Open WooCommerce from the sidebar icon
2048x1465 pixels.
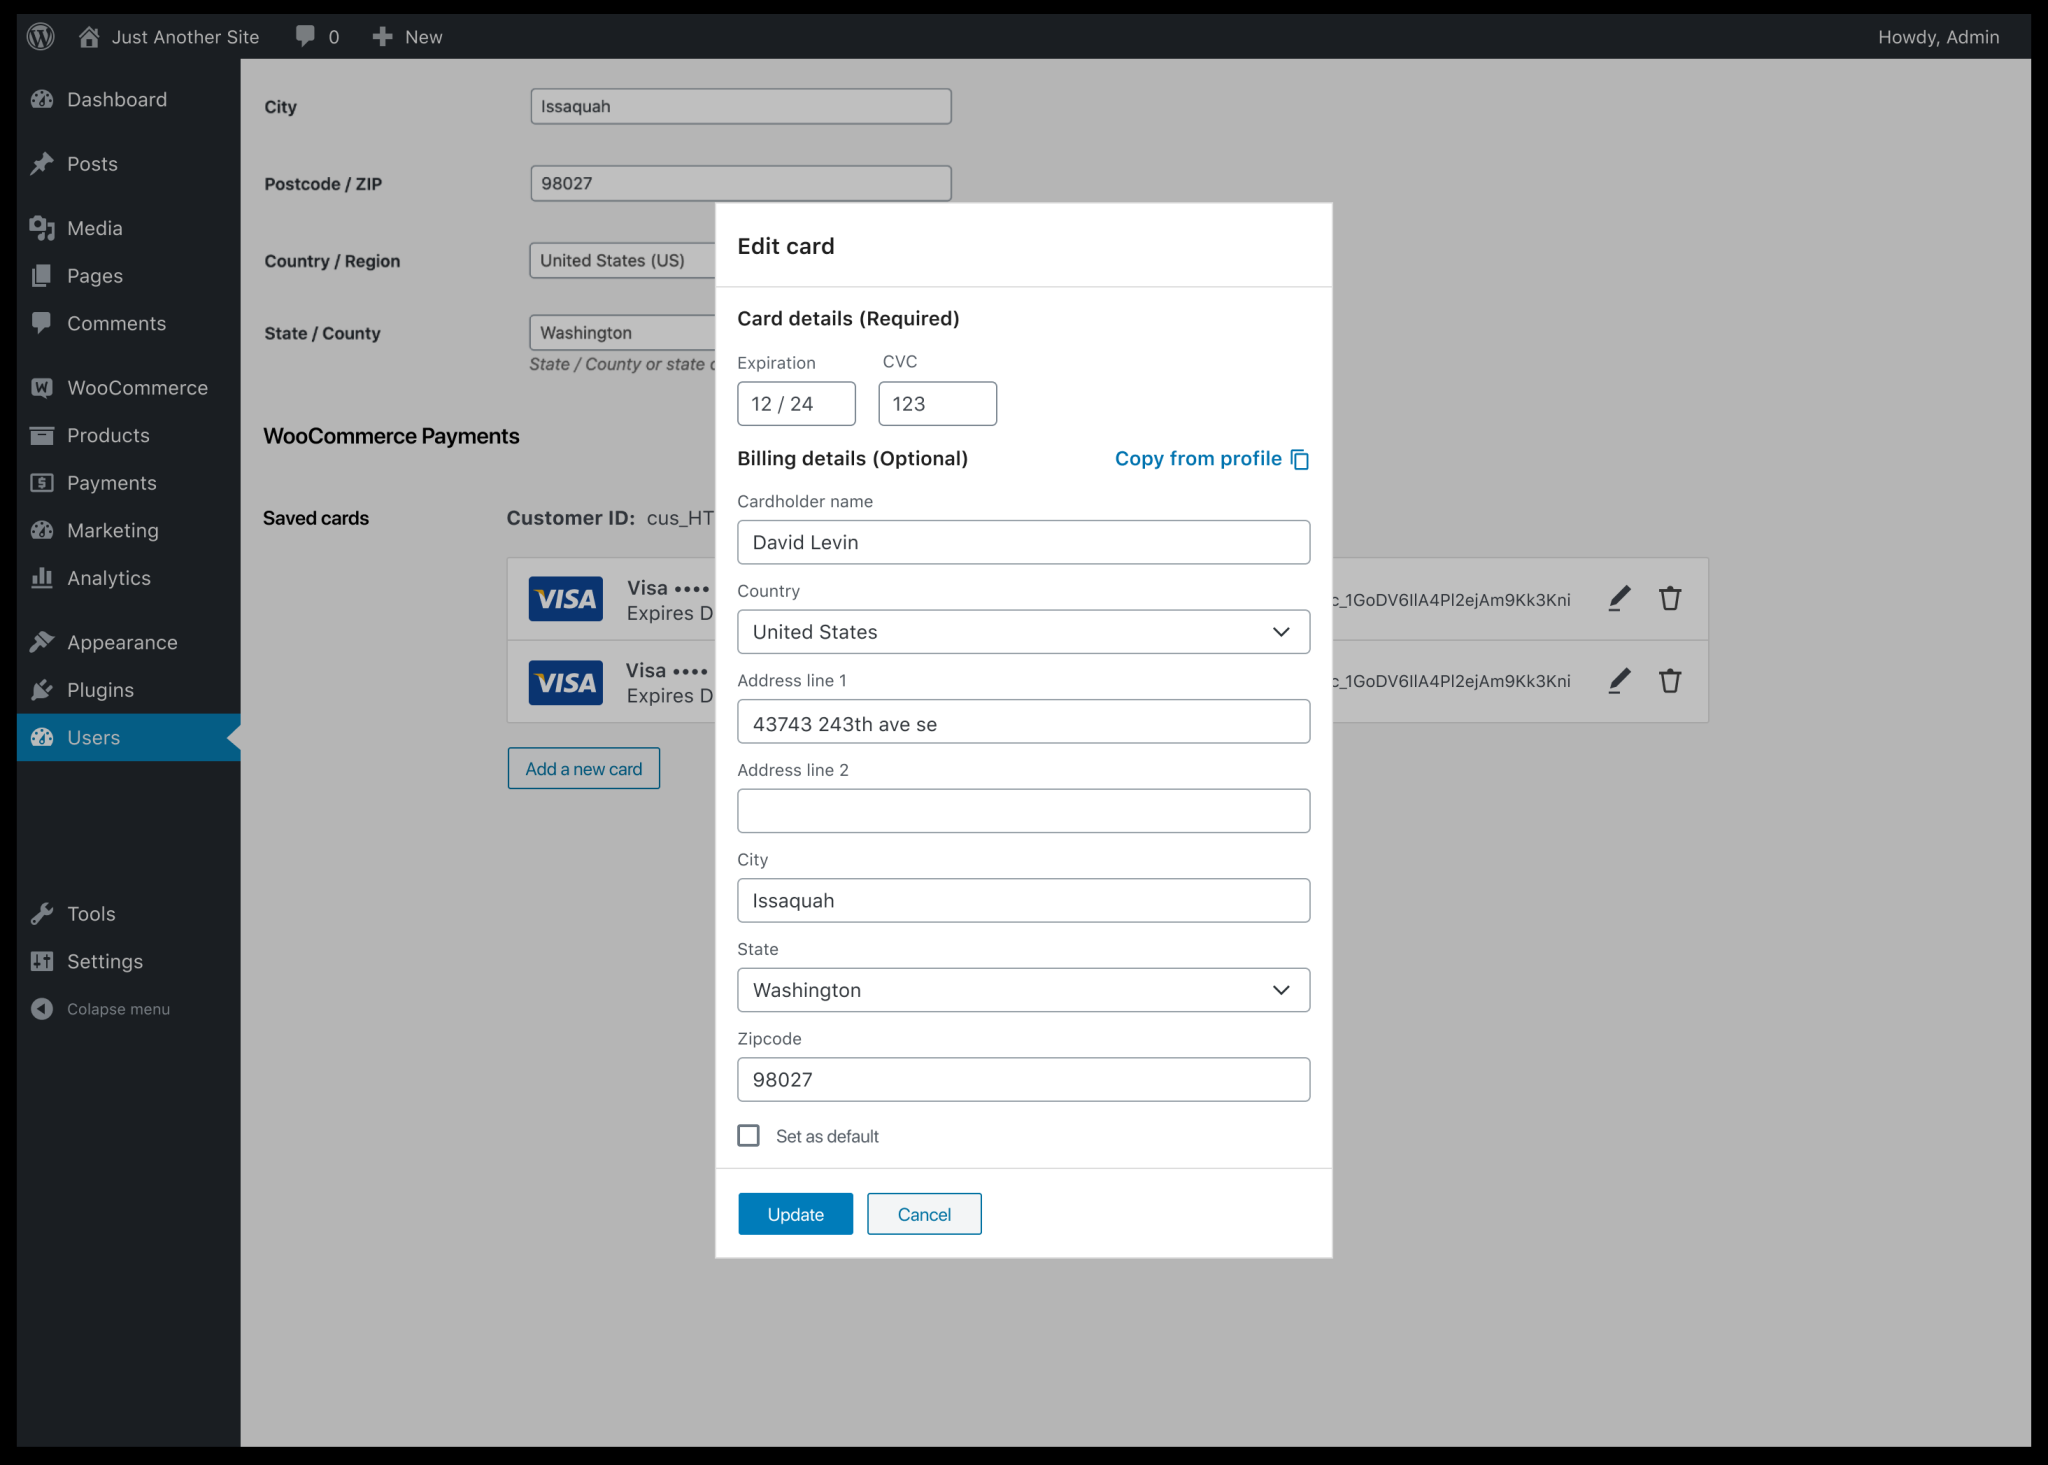click(41, 387)
